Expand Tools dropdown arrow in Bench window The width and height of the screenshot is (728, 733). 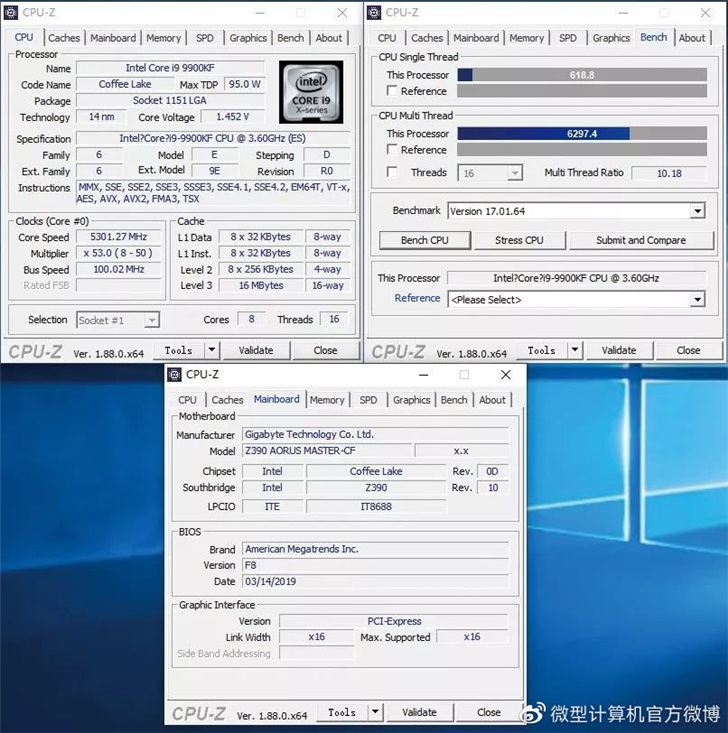[x=575, y=350]
